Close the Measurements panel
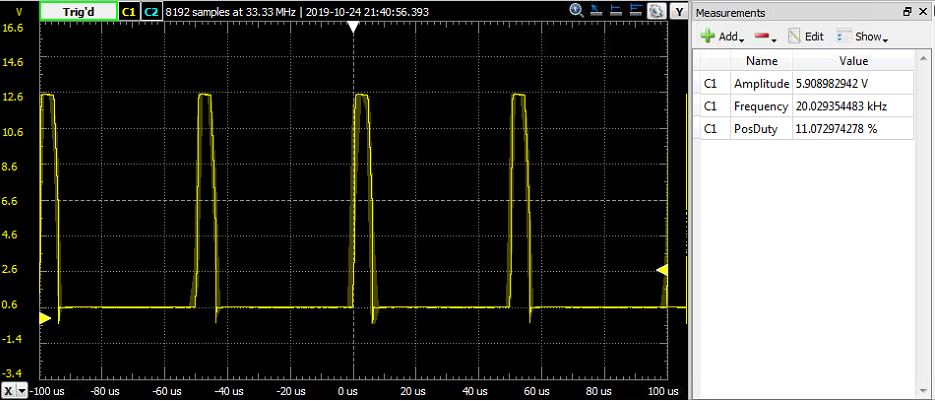935x401 pixels. [x=923, y=12]
